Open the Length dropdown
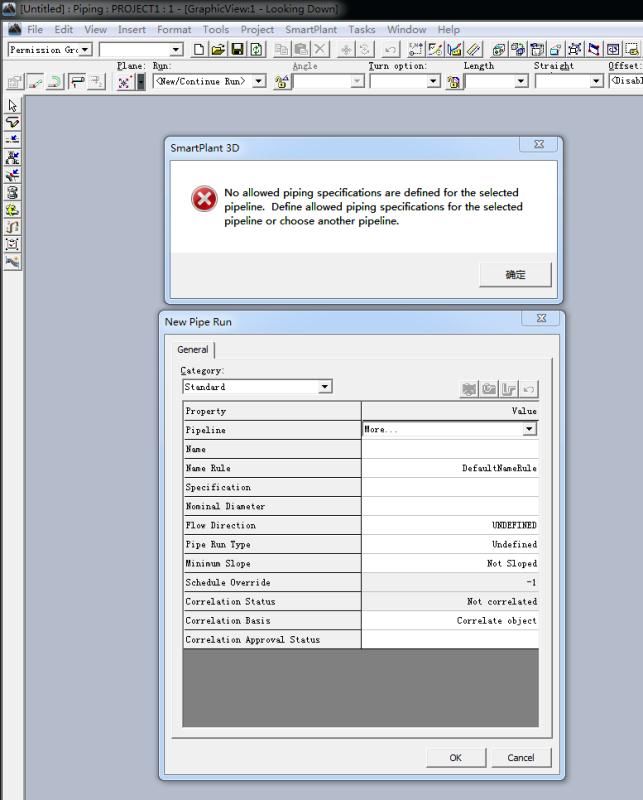Screen dimensions: 643x800 click(521, 81)
